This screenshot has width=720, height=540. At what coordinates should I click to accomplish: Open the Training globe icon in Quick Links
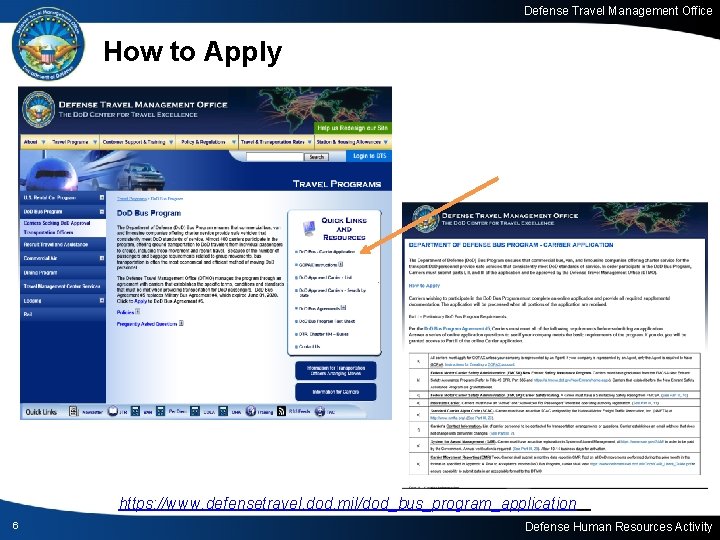[x=250, y=411]
